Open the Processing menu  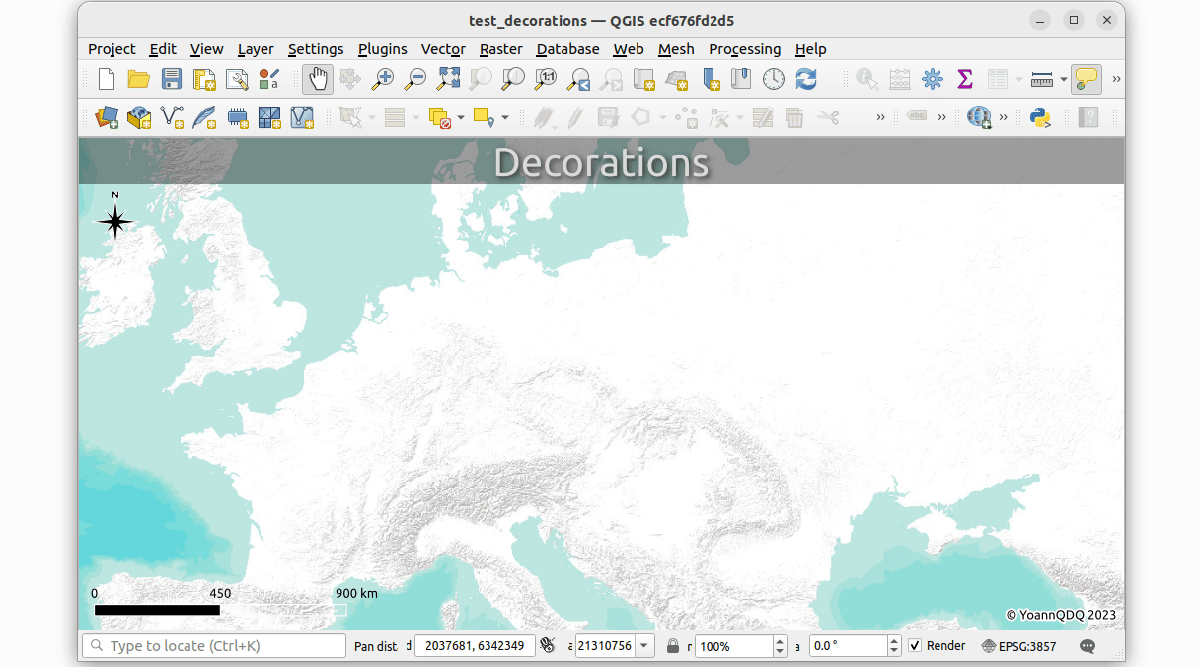pyautogui.click(x=744, y=49)
